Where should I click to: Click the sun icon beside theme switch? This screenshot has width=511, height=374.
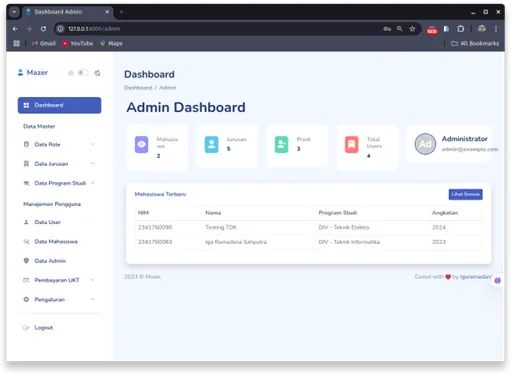pyautogui.click(x=71, y=73)
